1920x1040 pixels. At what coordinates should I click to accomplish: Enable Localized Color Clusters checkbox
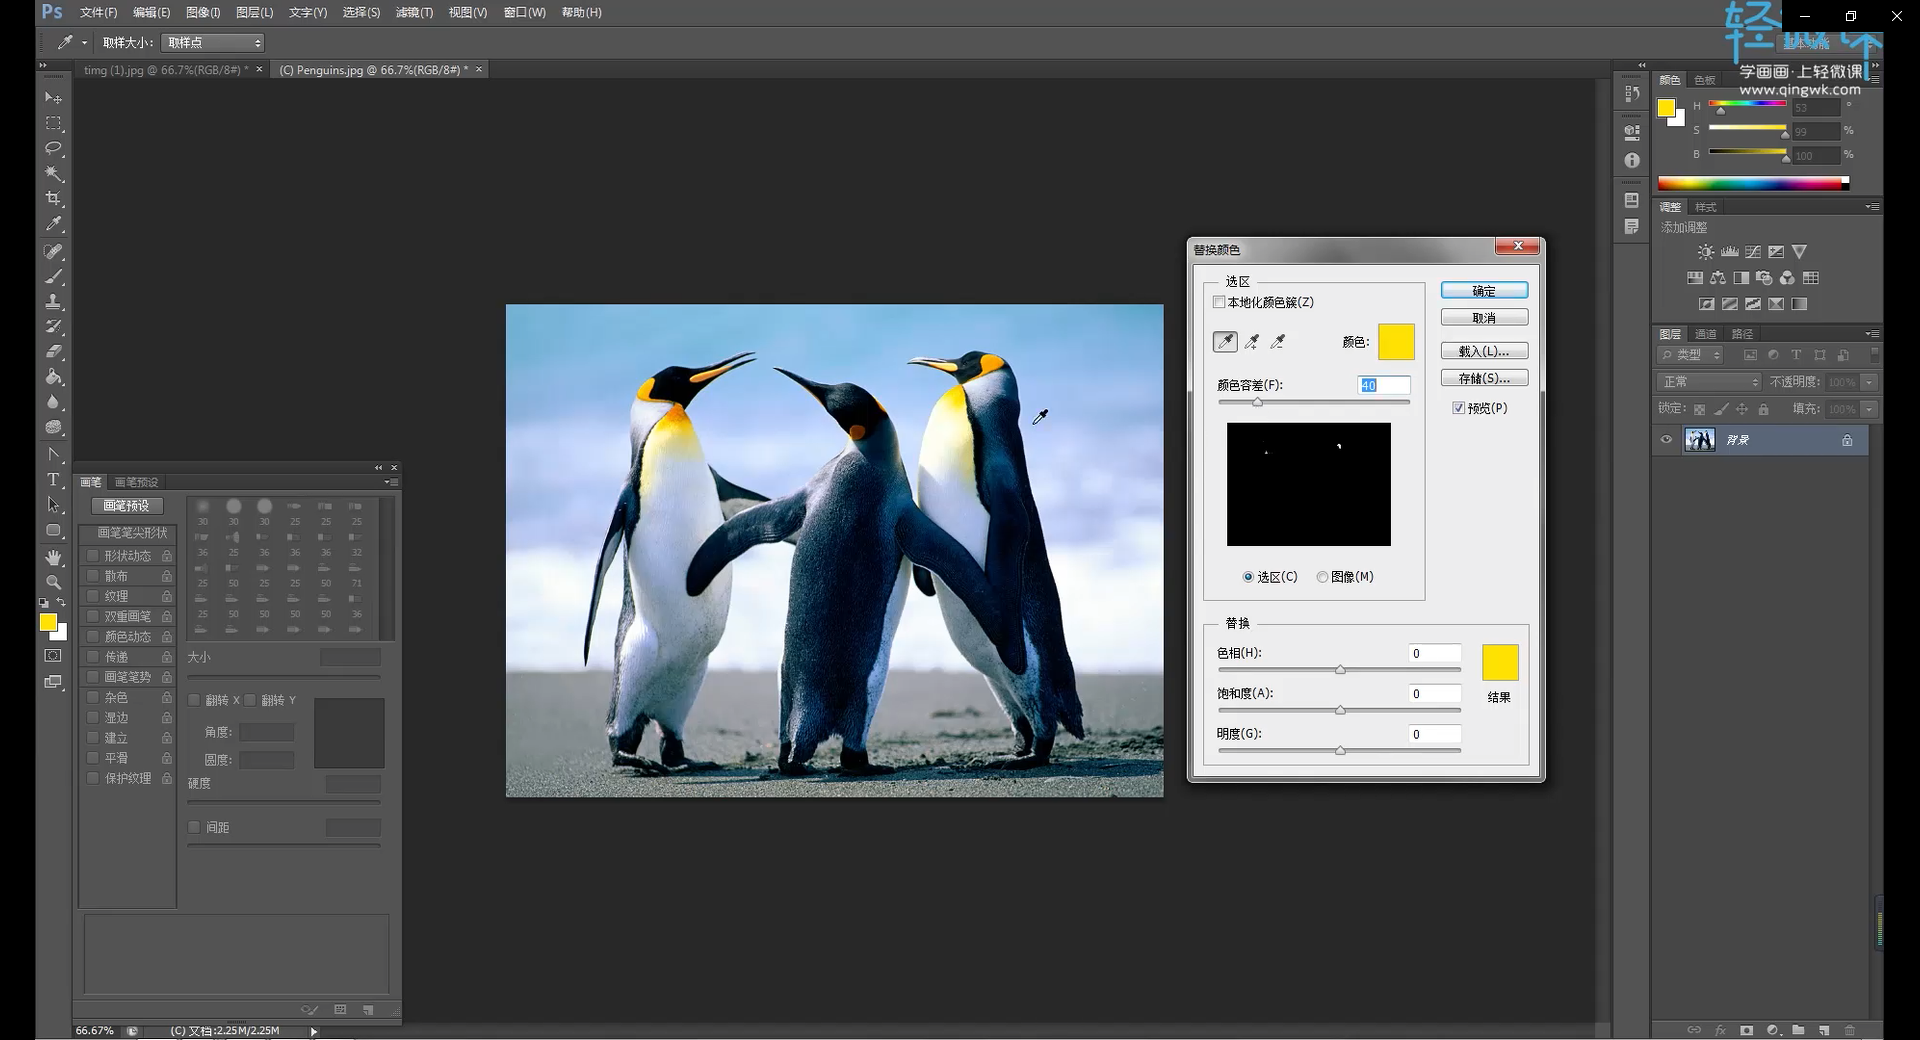(1219, 302)
